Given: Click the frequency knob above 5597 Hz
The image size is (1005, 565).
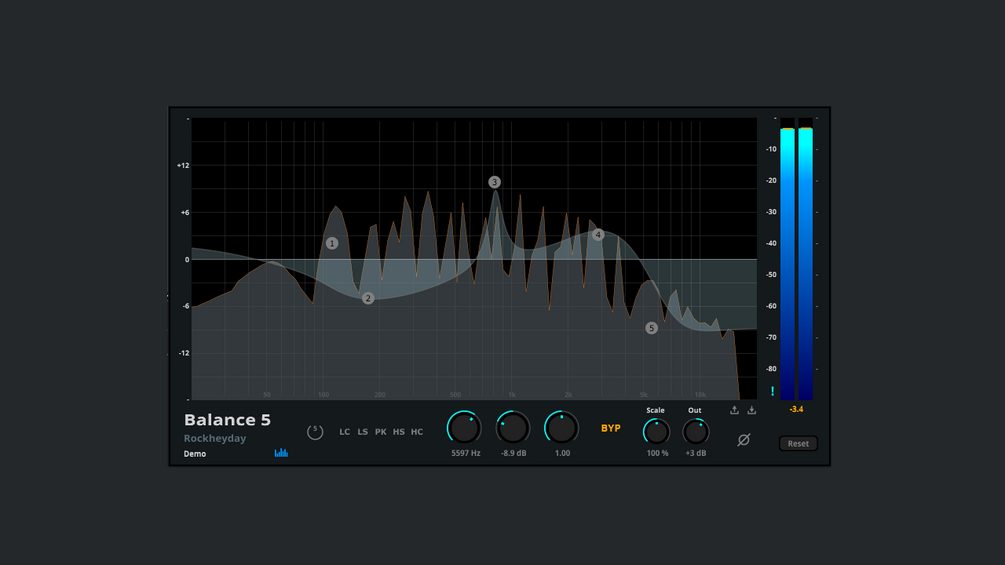Looking at the screenshot, I should pos(464,428).
